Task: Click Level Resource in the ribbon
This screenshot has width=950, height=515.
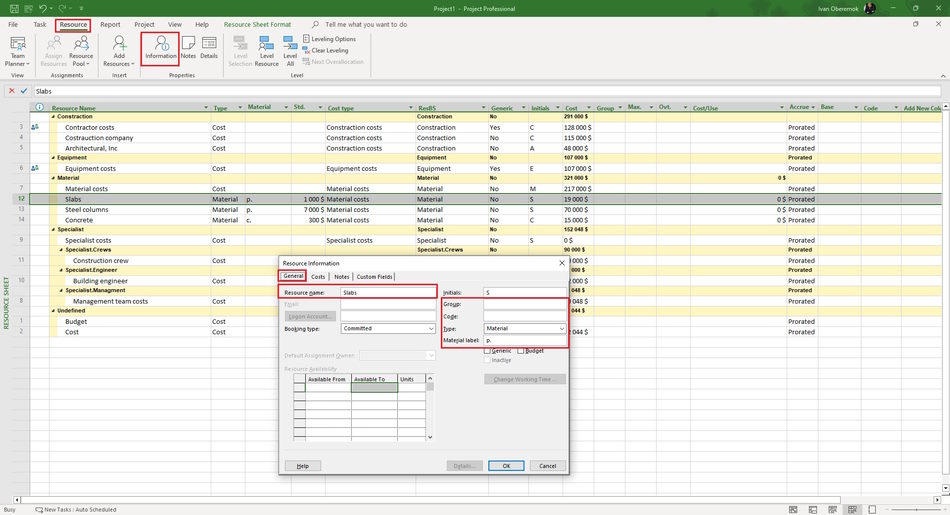Action: point(267,52)
